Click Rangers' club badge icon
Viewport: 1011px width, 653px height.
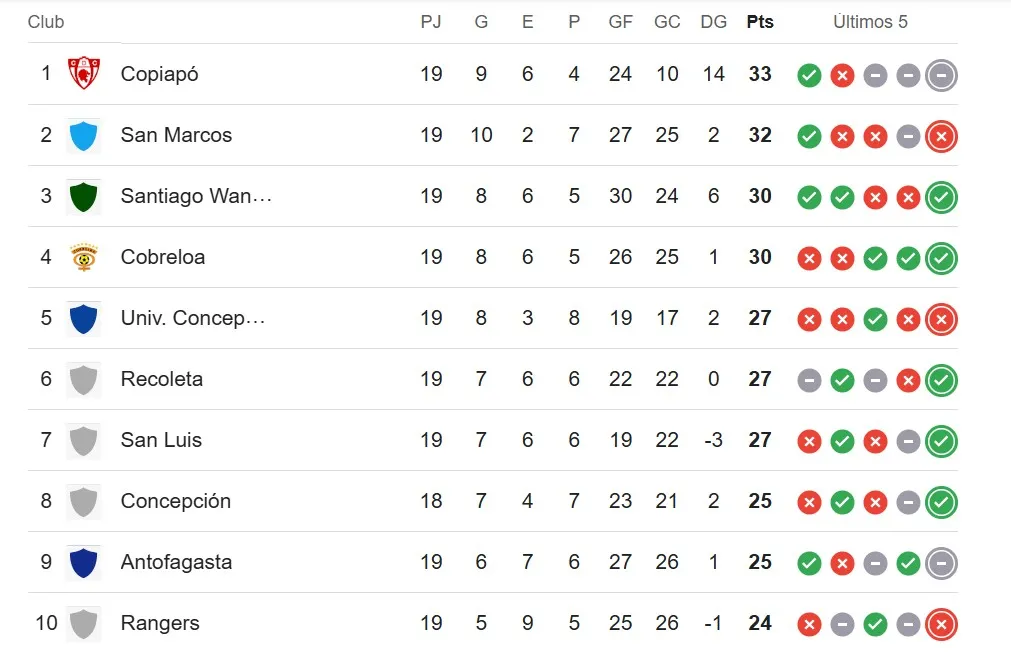pyautogui.click(x=84, y=623)
